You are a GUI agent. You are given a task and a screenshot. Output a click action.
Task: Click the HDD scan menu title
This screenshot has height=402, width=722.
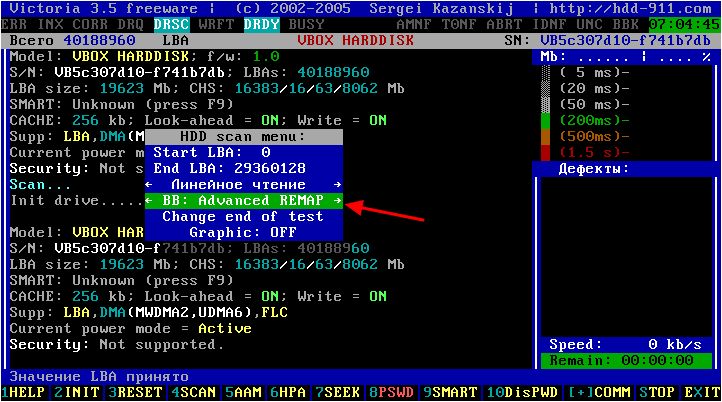[x=243, y=137]
